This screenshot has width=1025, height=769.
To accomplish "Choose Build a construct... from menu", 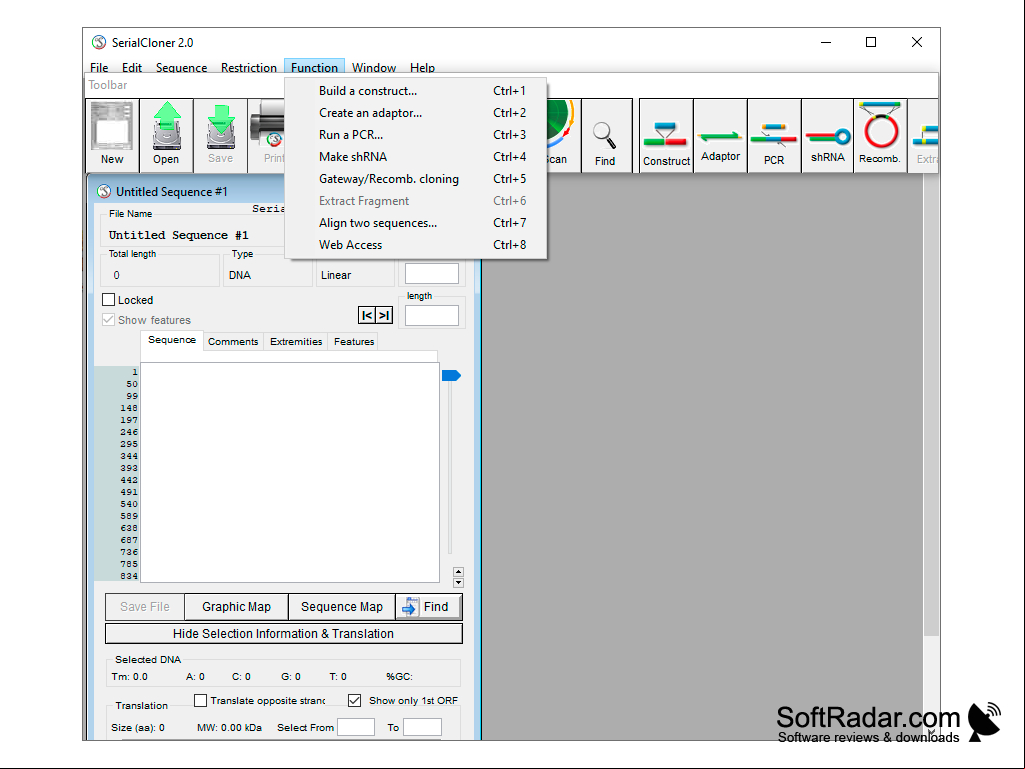I will [416, 91].
